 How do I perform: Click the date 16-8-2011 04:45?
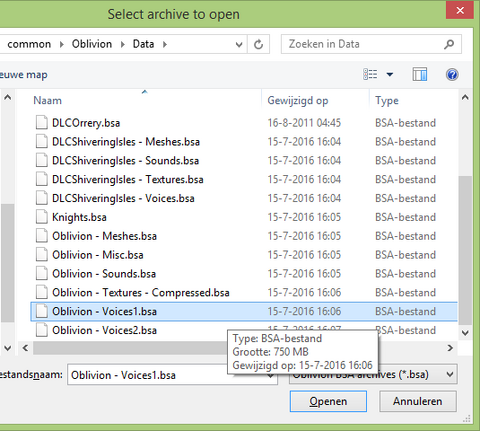(x=304, y=123)
